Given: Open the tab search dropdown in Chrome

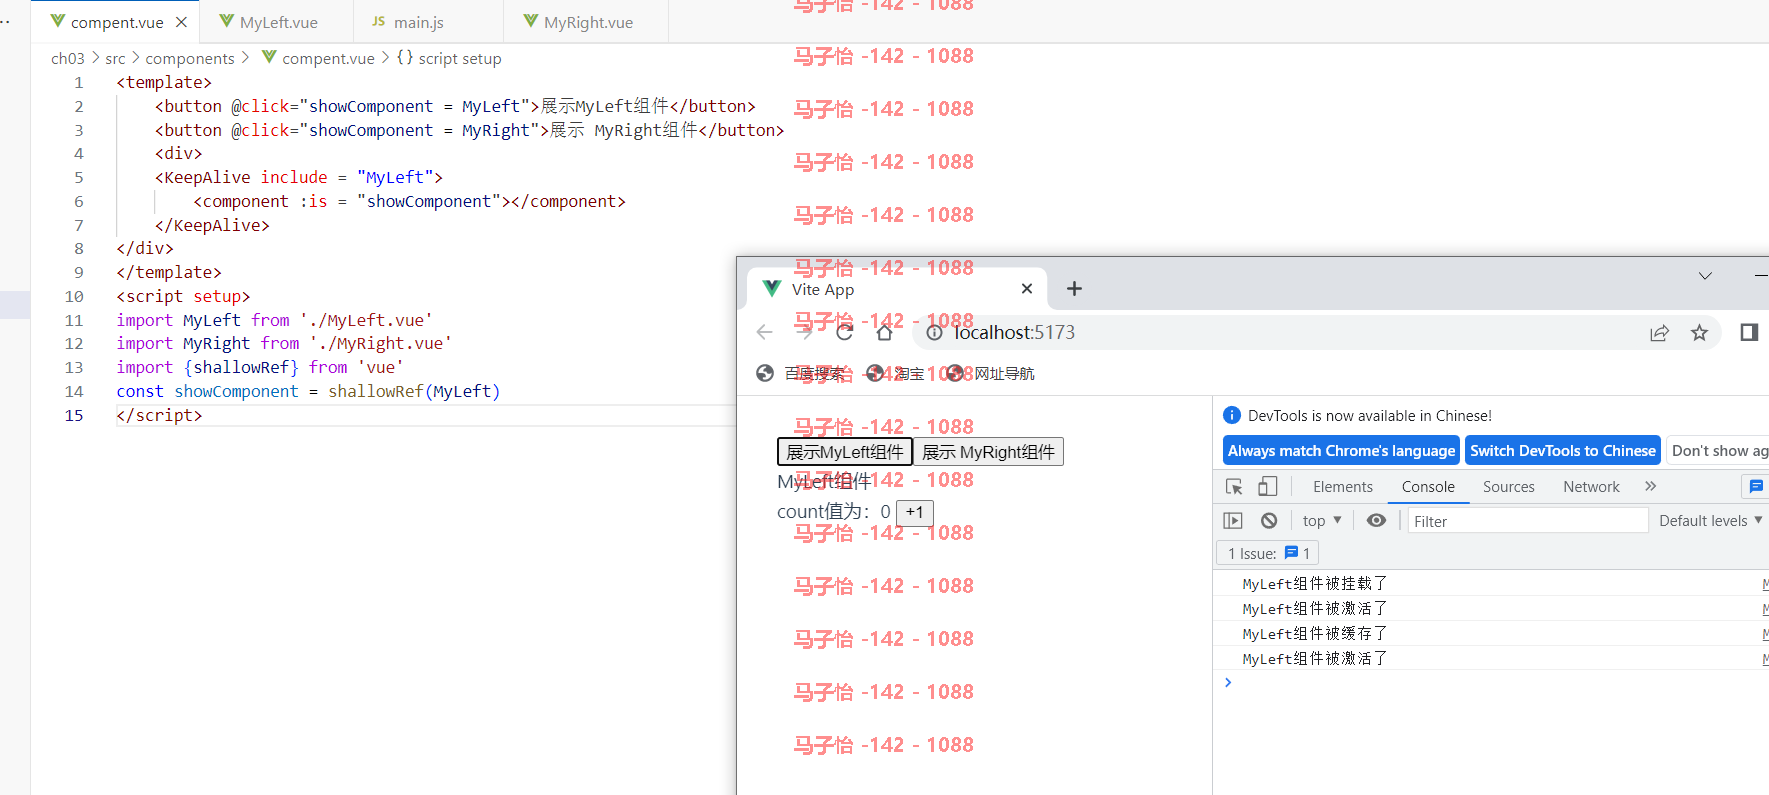Looking at the screenshot, I should 1705,276.
